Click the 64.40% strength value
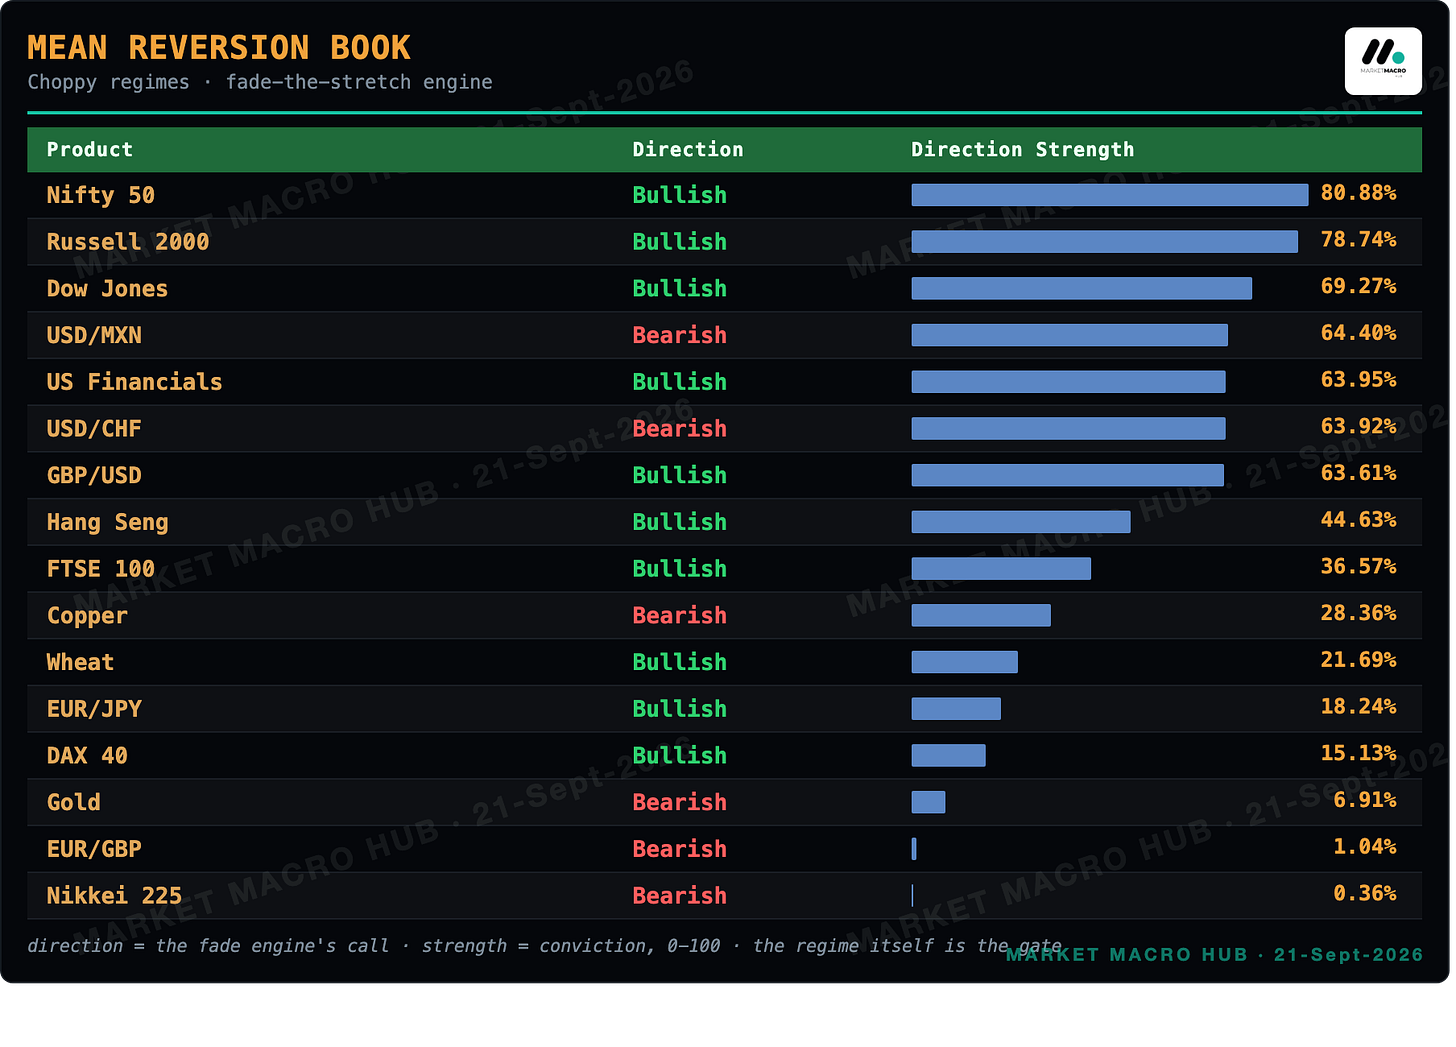Viewport: 1456px width, 1047px height. 1358,332
